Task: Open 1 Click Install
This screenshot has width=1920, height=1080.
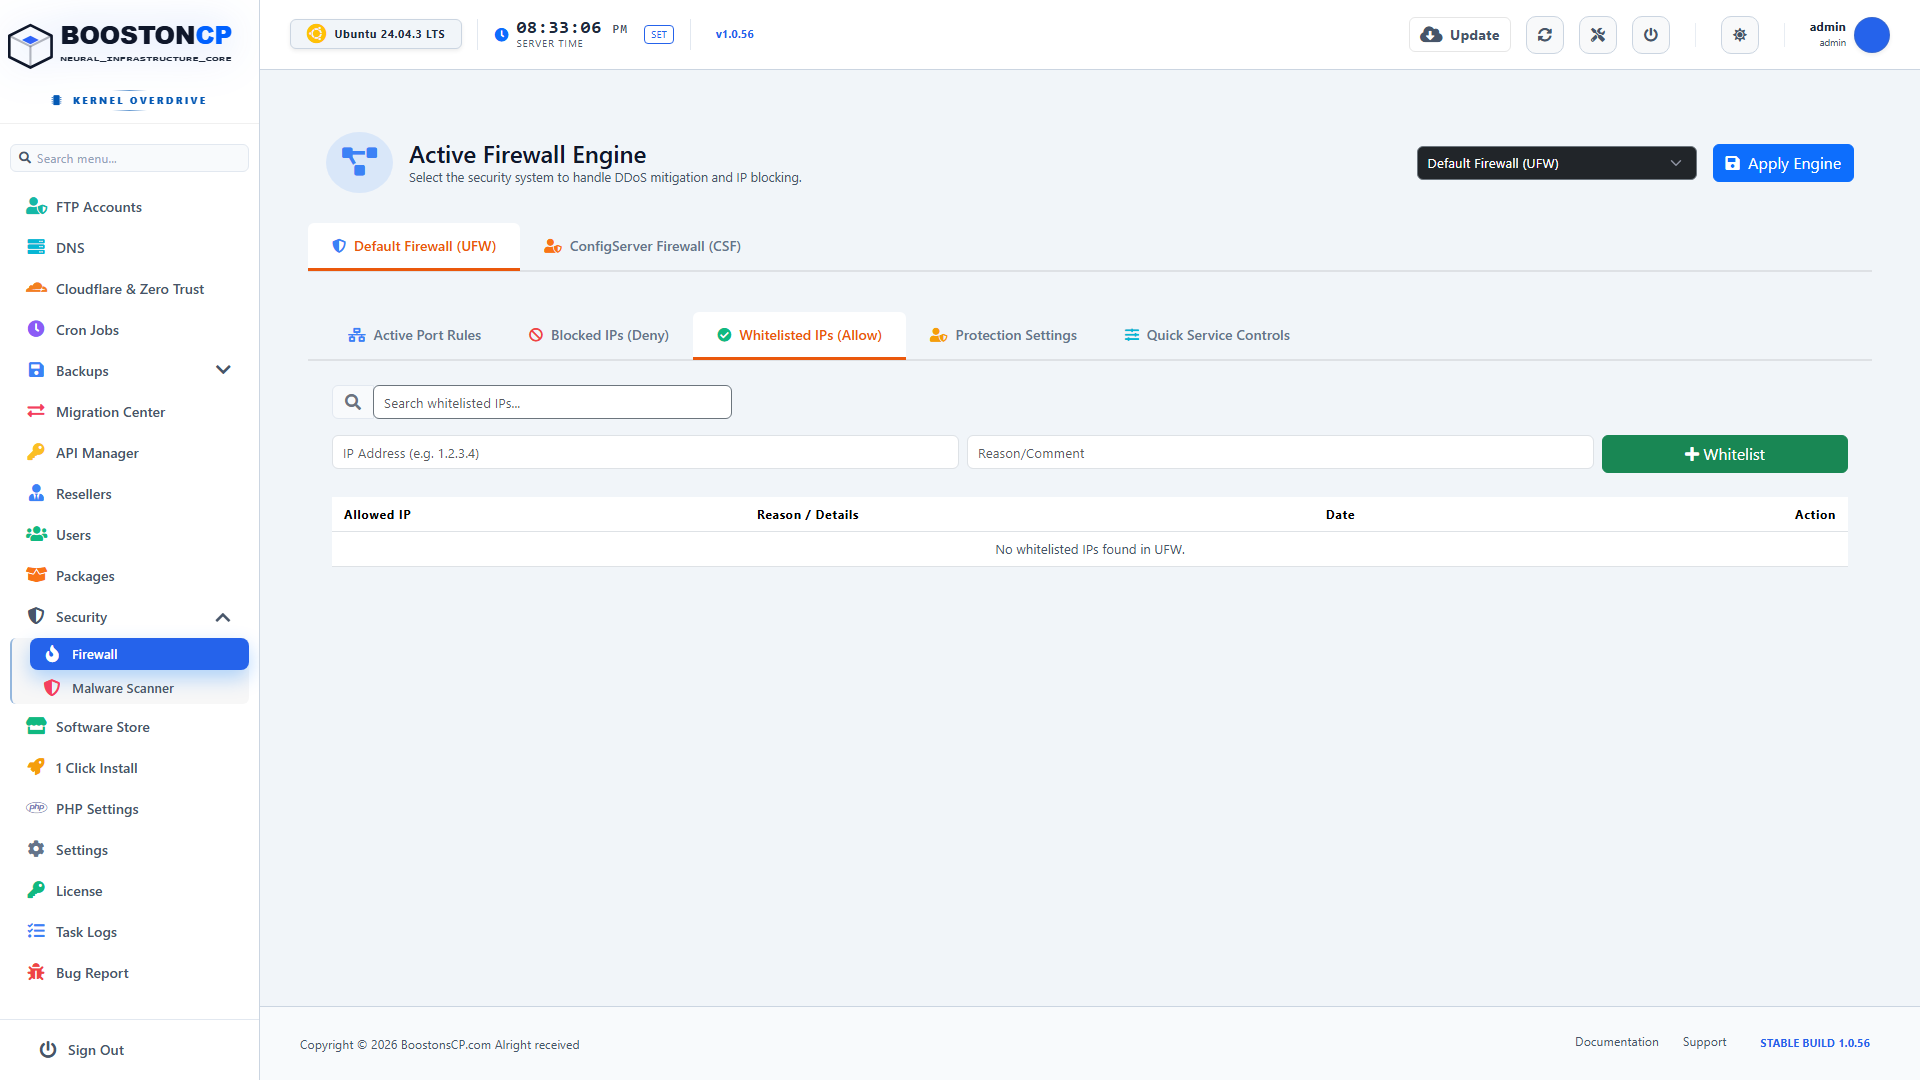Action: point(129,768)
